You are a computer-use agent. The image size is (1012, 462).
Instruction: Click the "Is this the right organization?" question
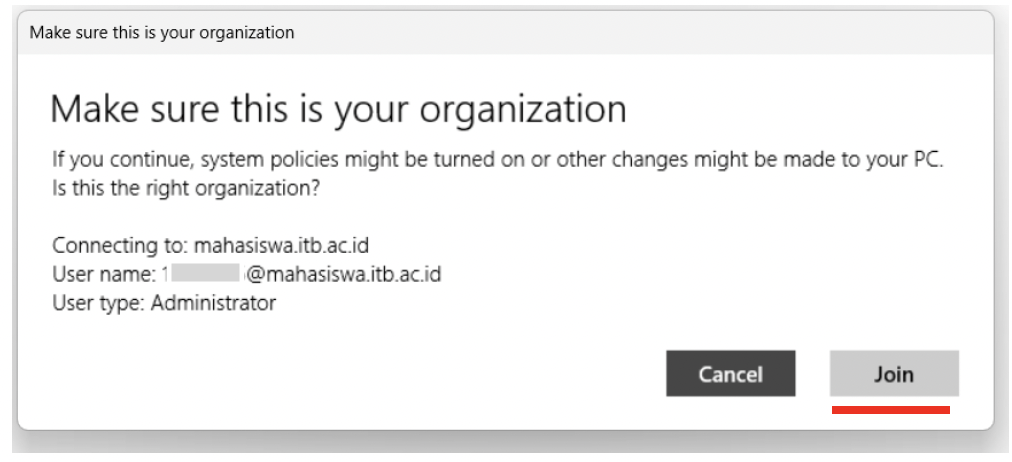[x=187, y=190]
